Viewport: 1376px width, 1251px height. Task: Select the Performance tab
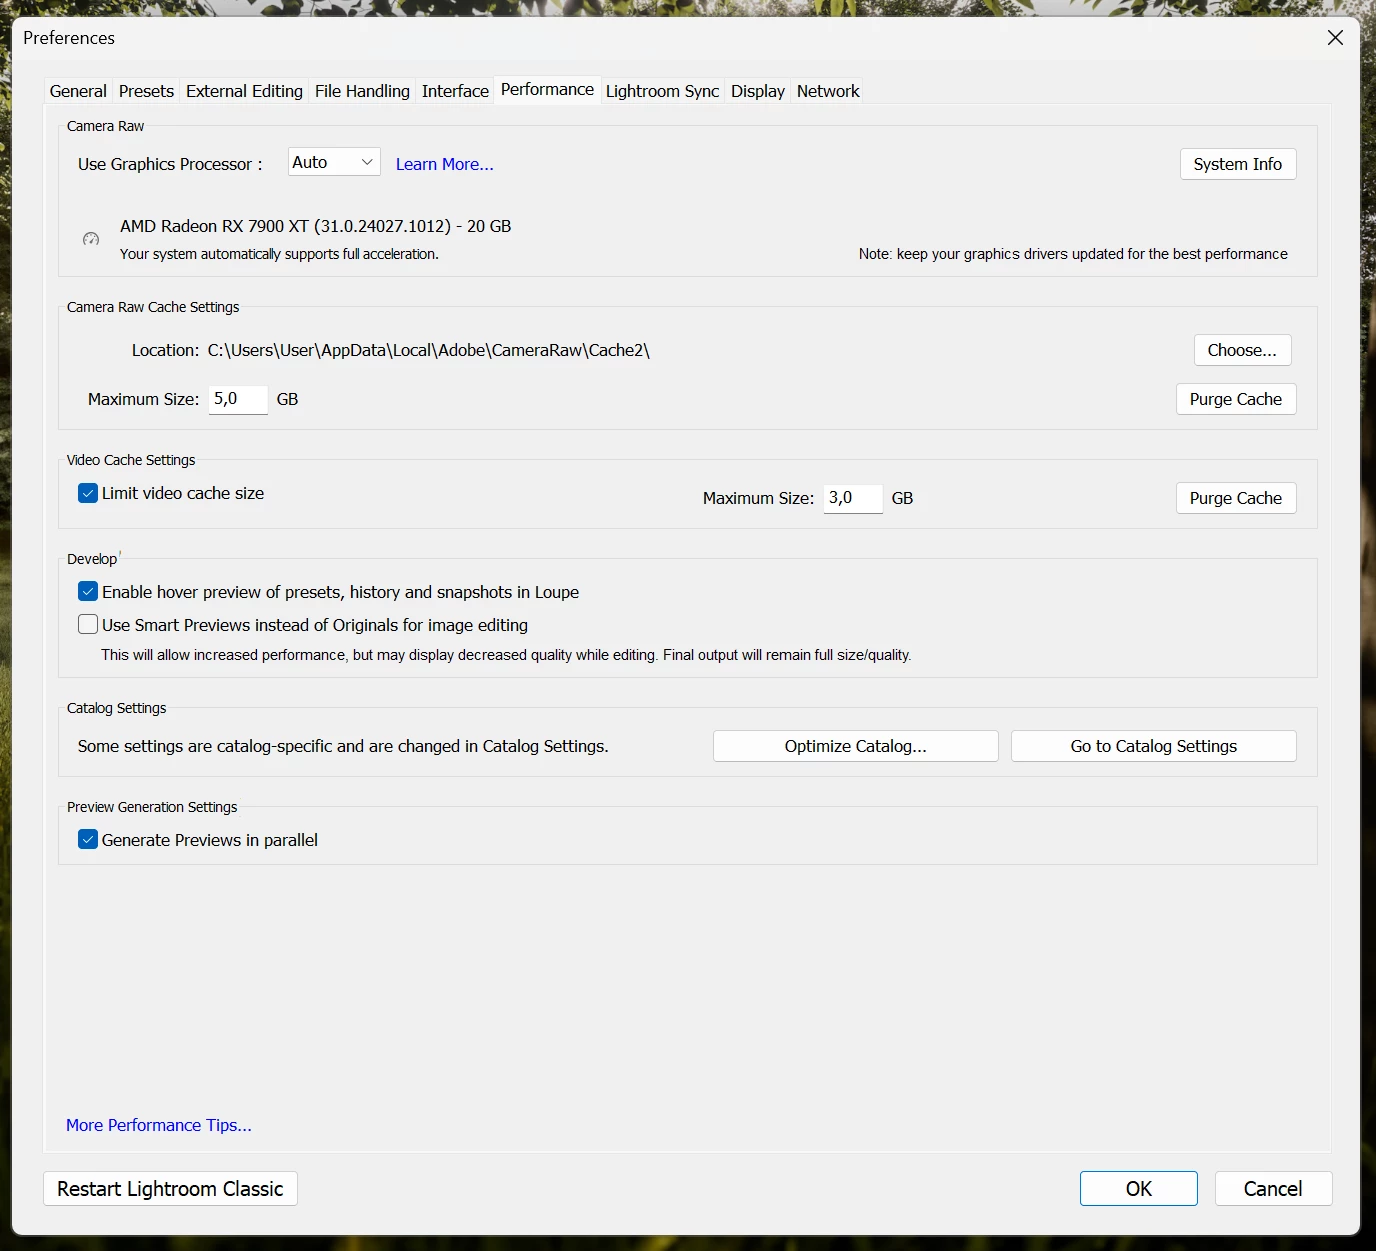(x=547, y=90)
